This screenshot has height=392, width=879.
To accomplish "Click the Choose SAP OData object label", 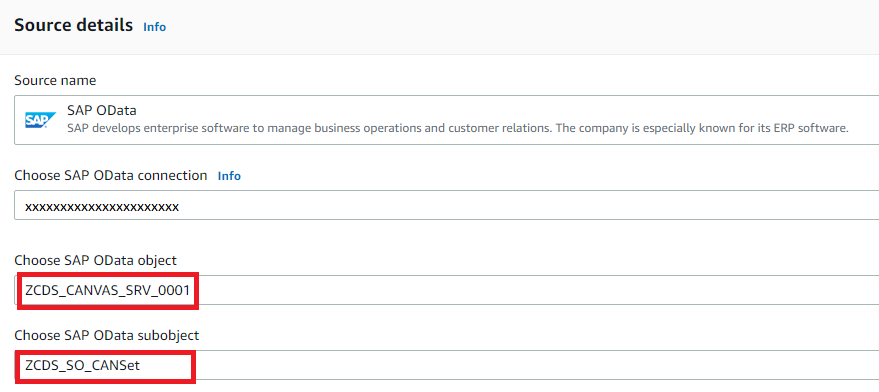I will pyautogui.click(x=95, y=261).
